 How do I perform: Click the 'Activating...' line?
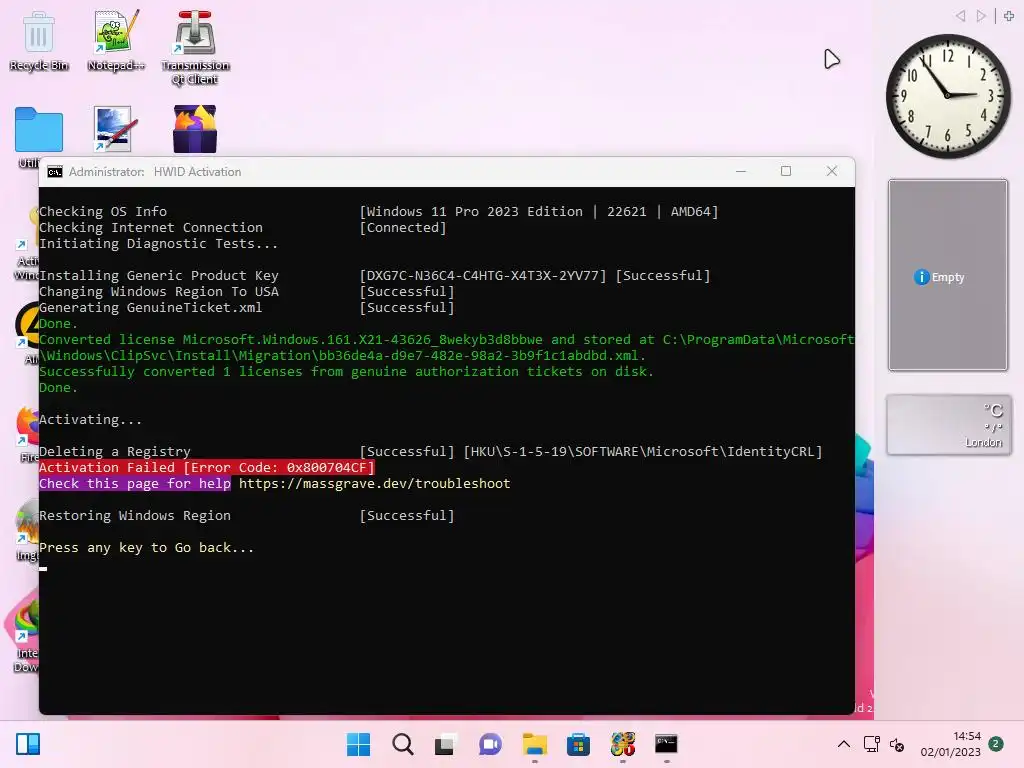coord(90,420)
